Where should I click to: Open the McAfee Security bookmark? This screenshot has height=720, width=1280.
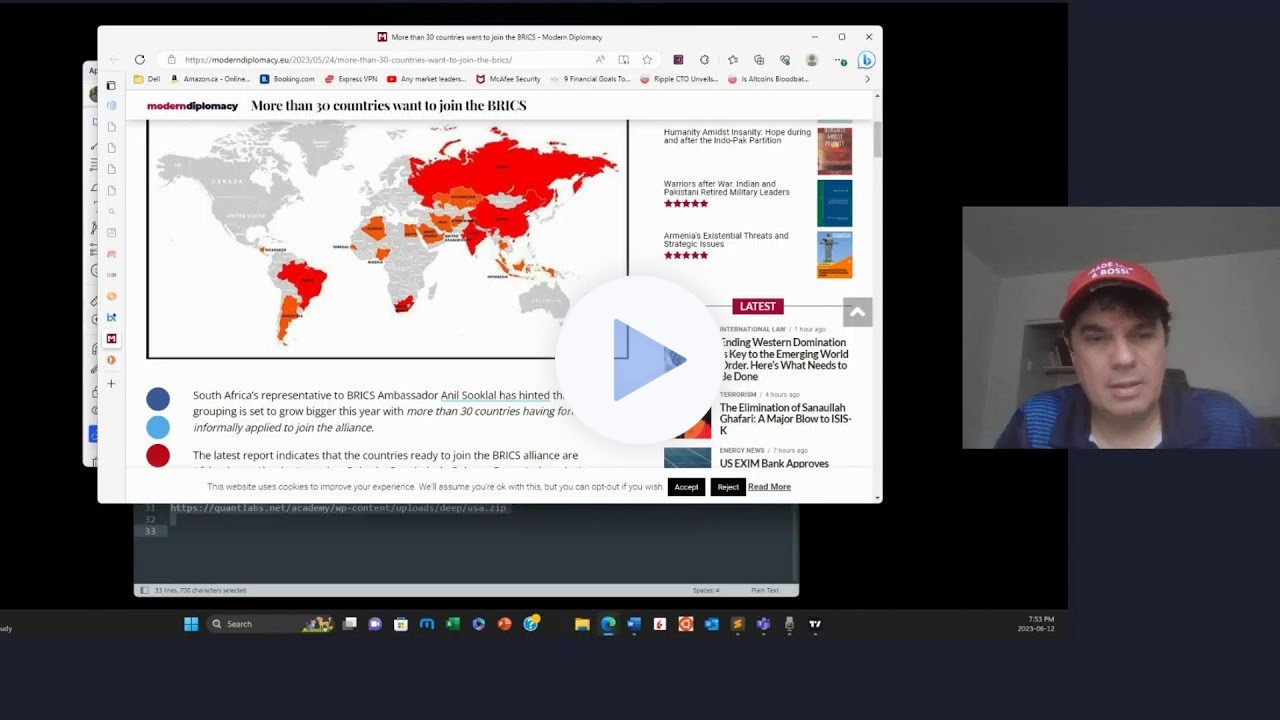click(508, 79)
